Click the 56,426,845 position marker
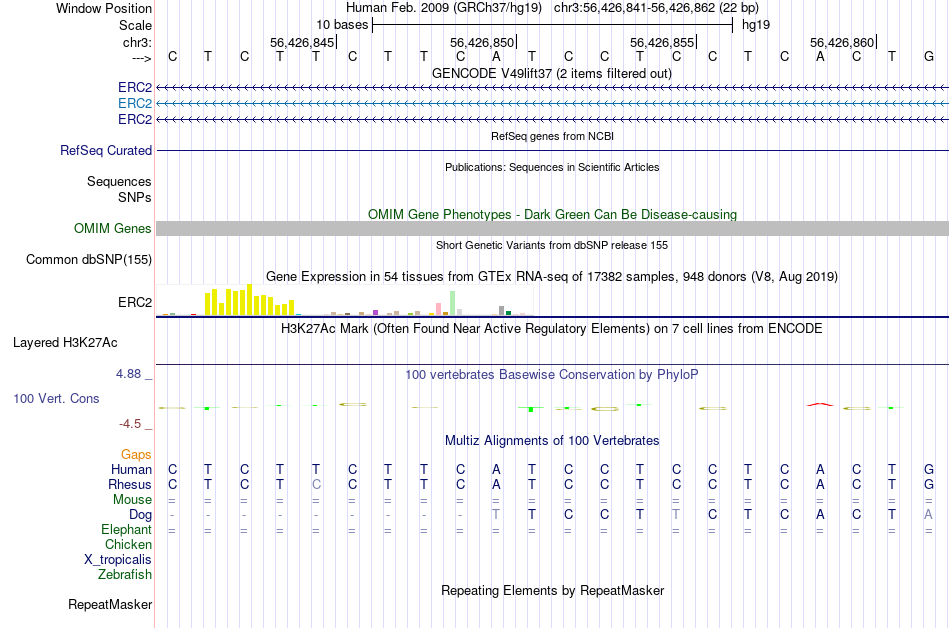 [302, 42]
